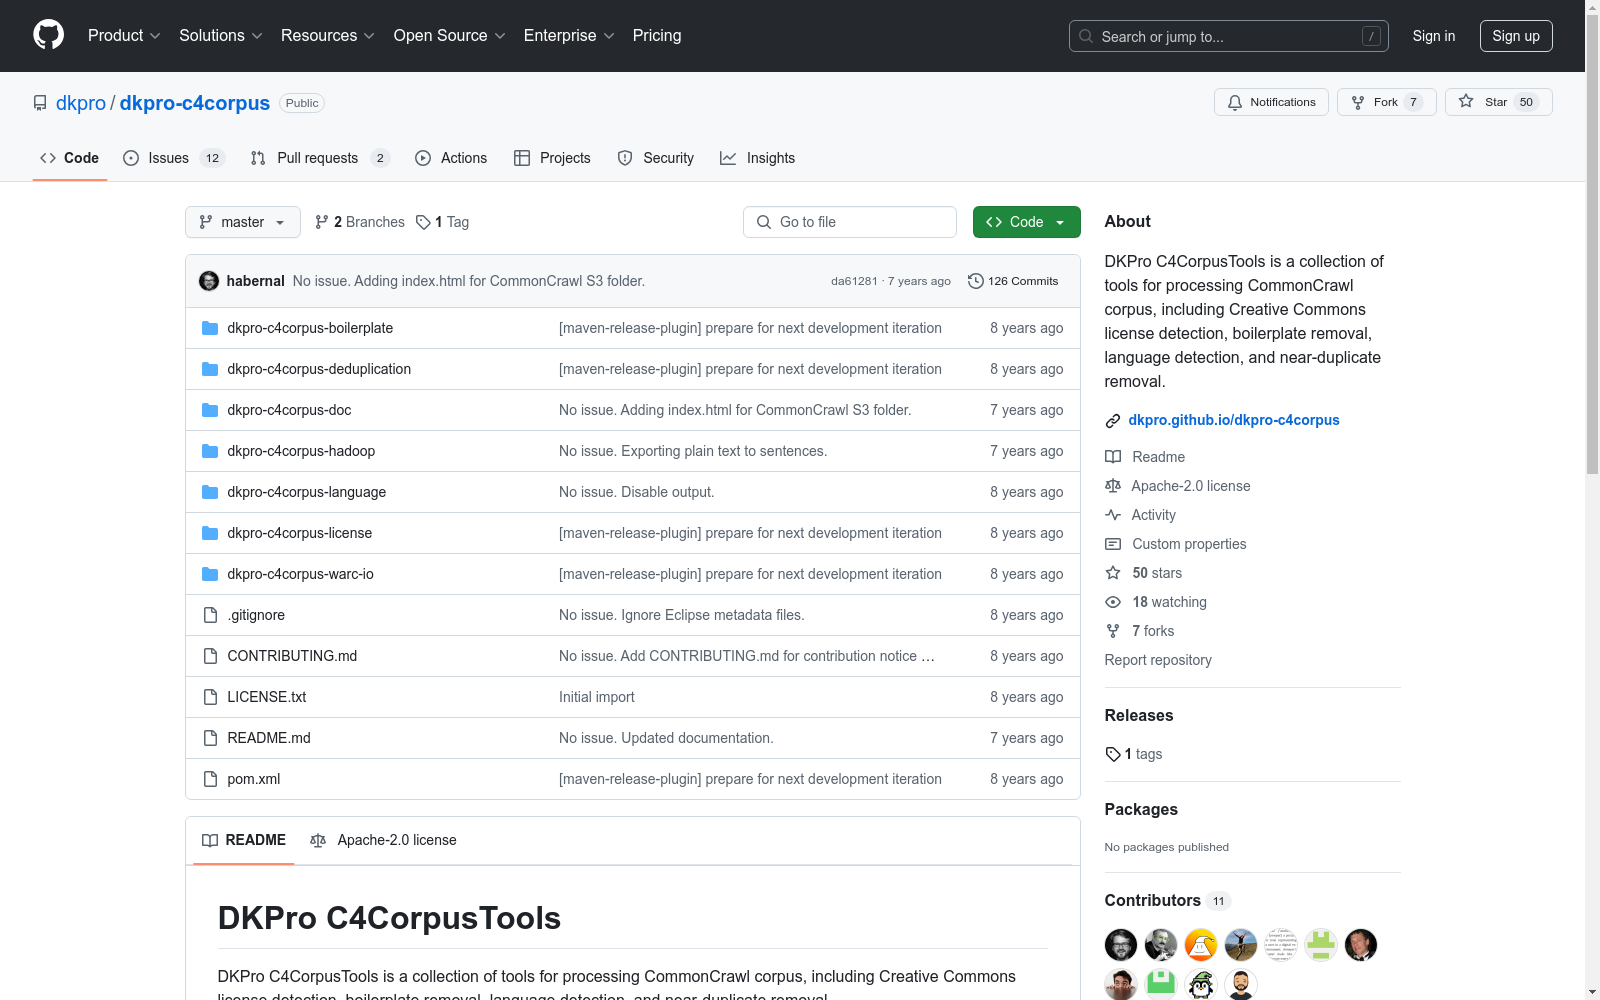Open the Pull requests tab

pyautogui.click(x=320, y=158)
